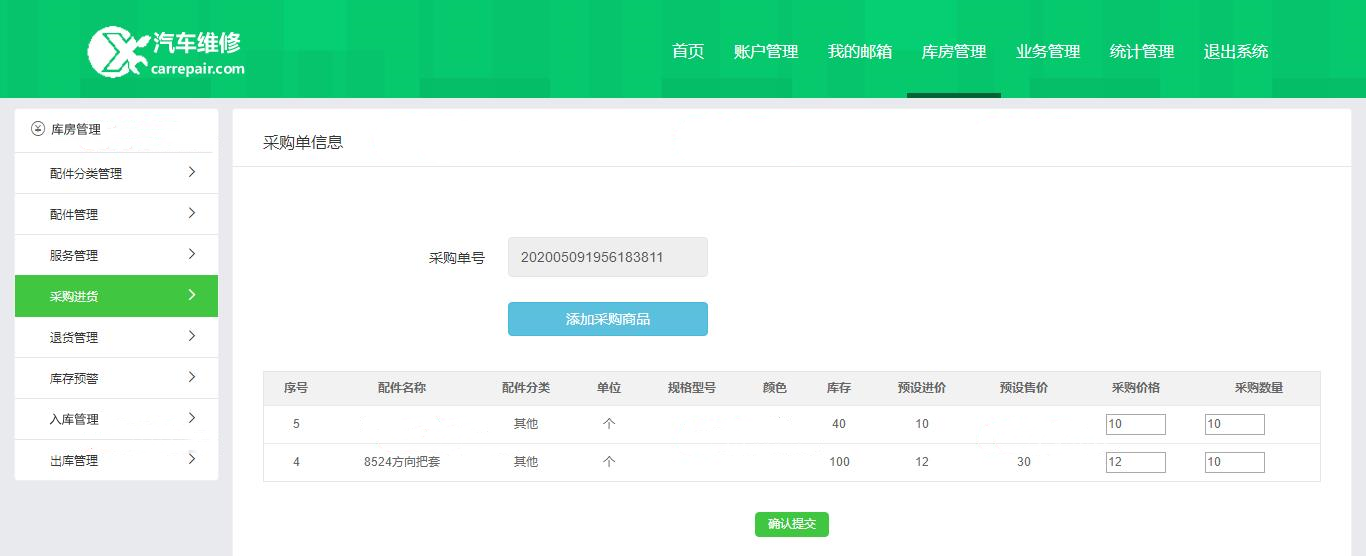Screen dimensions: 1366x556
Task: Open 统计管理 top menu
Action: click(x=1142, y=52)
